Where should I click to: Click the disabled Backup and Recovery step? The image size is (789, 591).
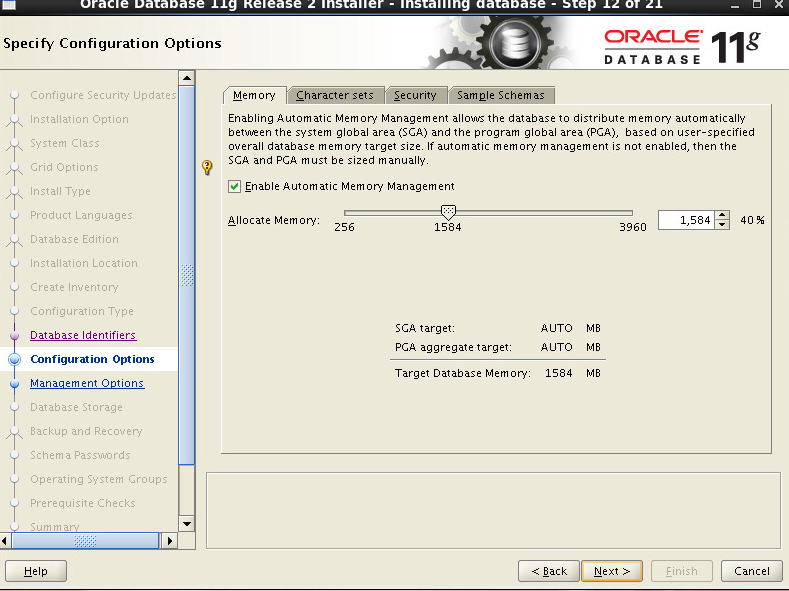click(x=86, y=431)
